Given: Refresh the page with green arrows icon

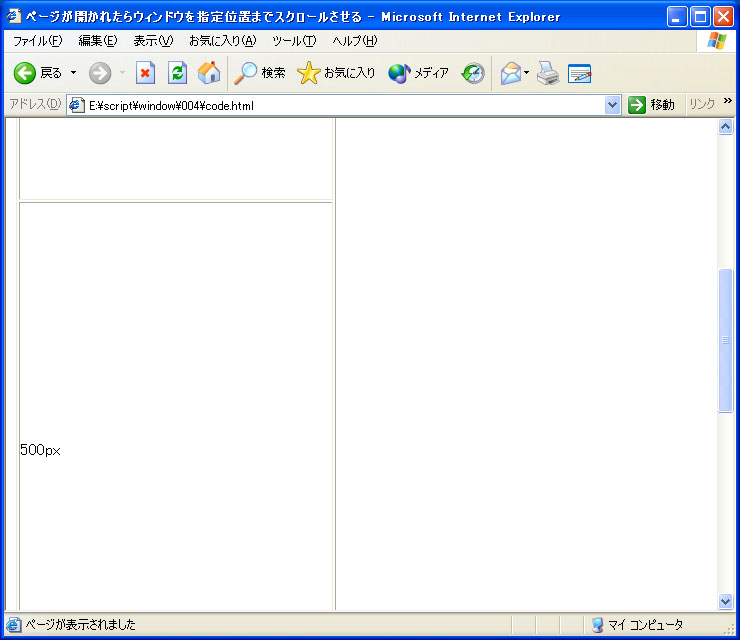Looking at the screenshot, I should 177,73.
